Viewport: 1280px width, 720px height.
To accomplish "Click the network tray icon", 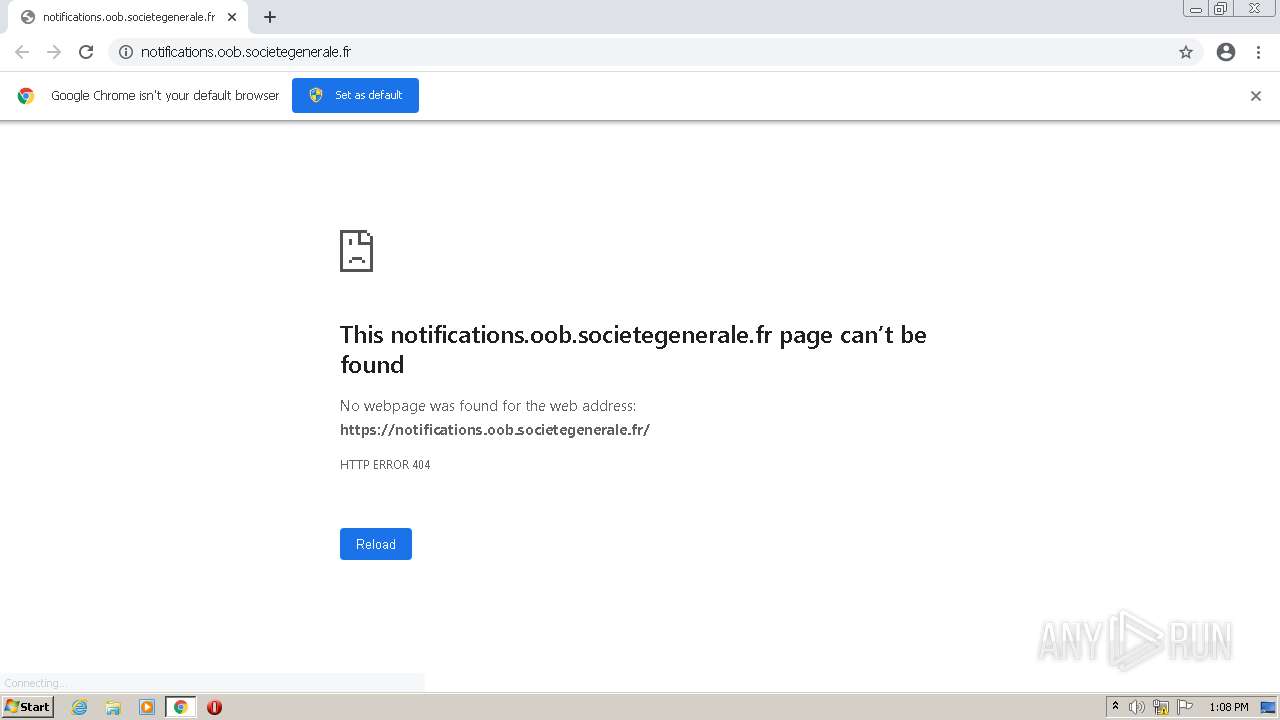I will pyautogui.click(x=1161, y=707).
